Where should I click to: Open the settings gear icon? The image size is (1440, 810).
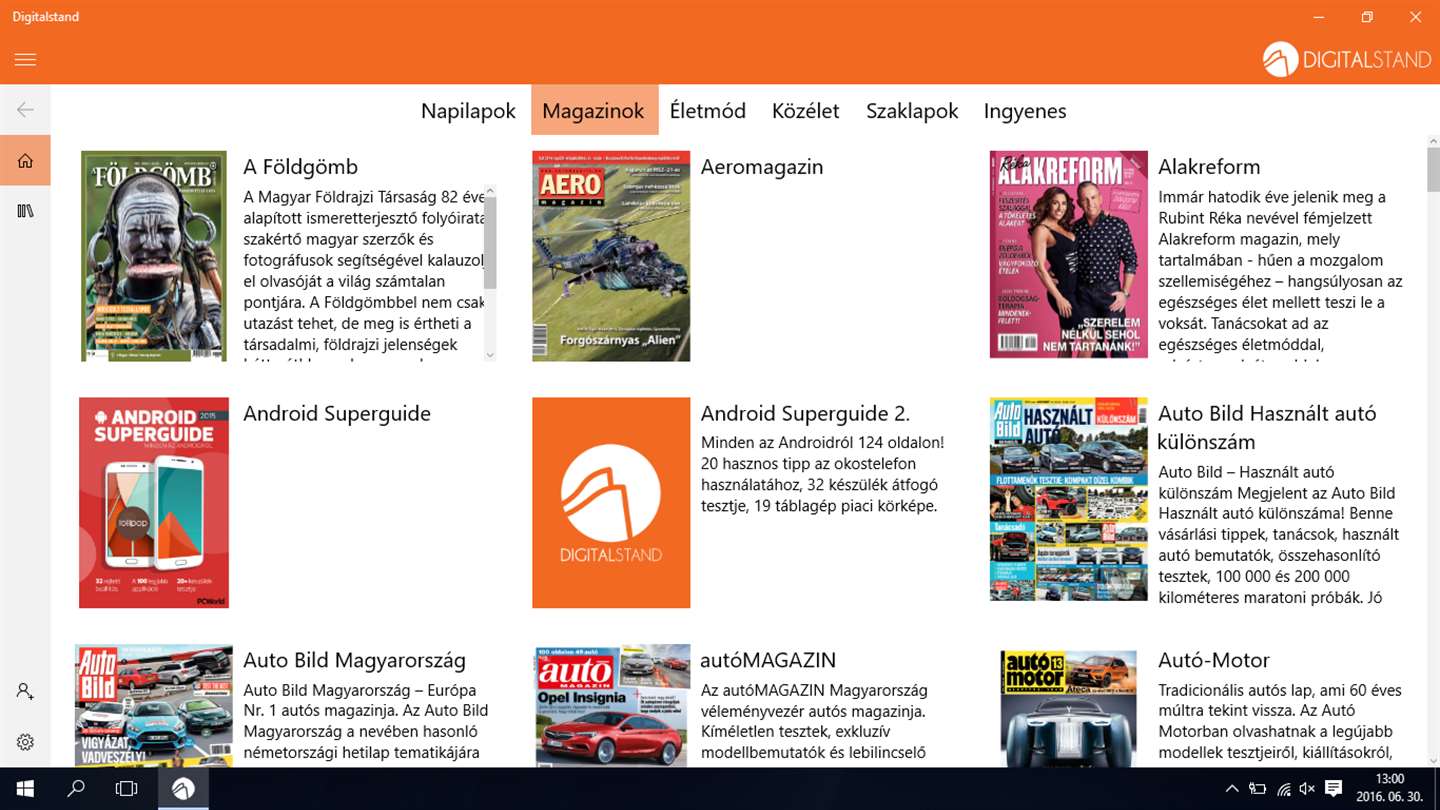click(x=25, y=742)
